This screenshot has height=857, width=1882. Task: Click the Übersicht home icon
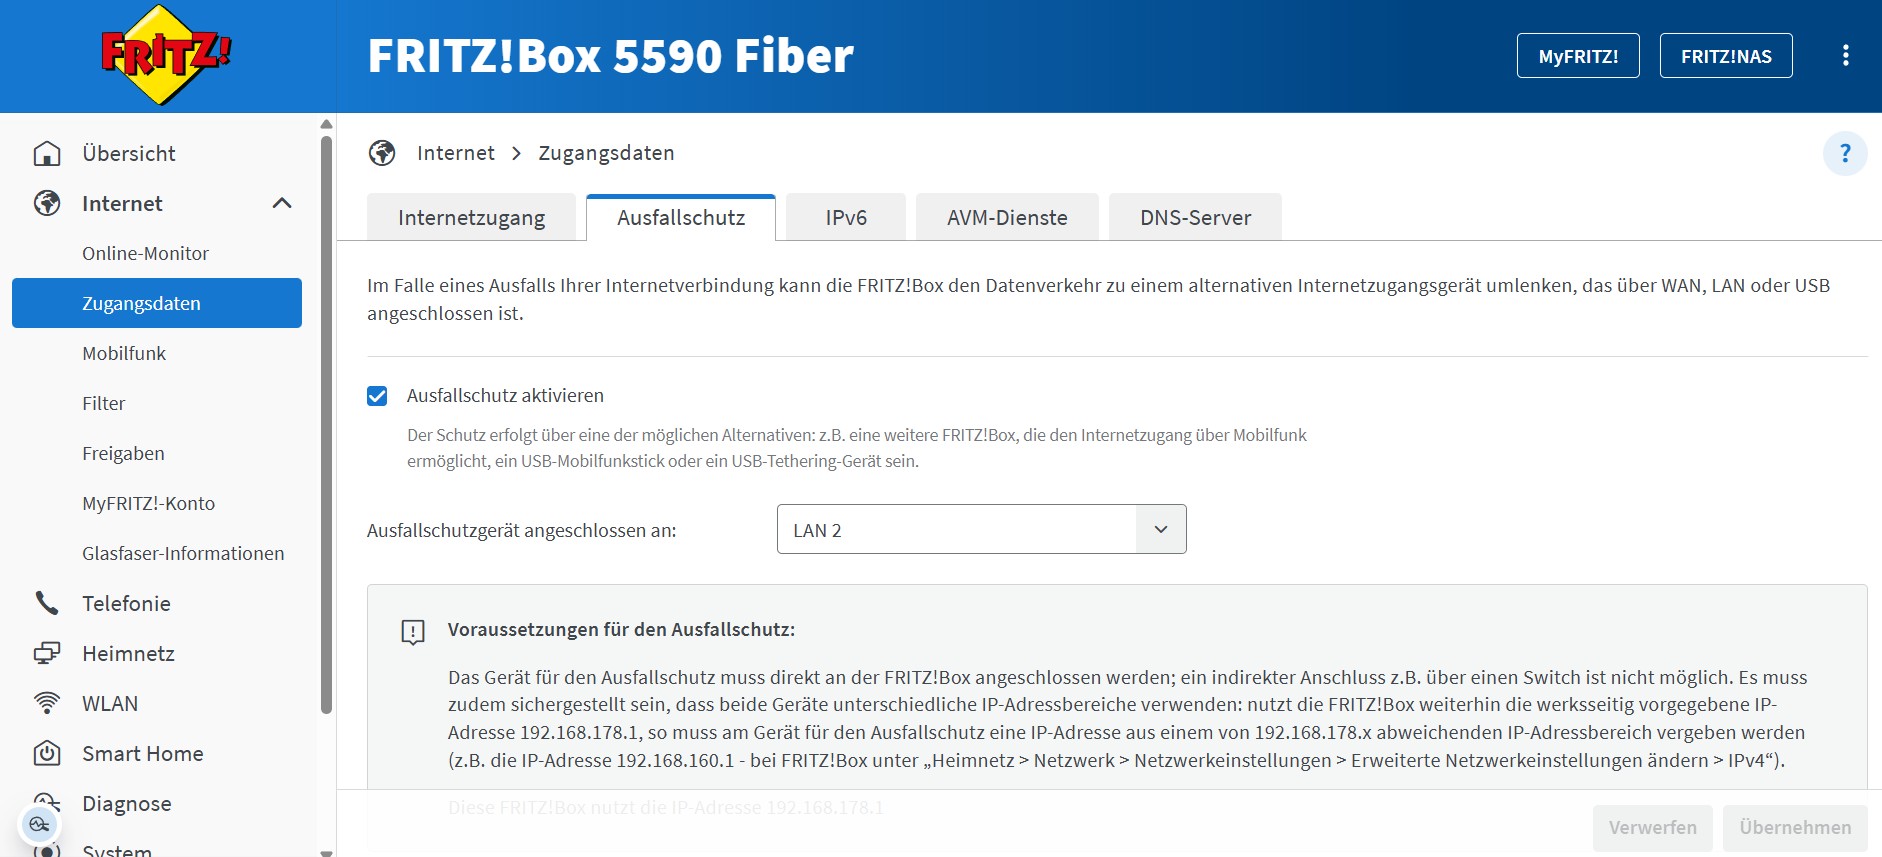(x=47, y=154)
